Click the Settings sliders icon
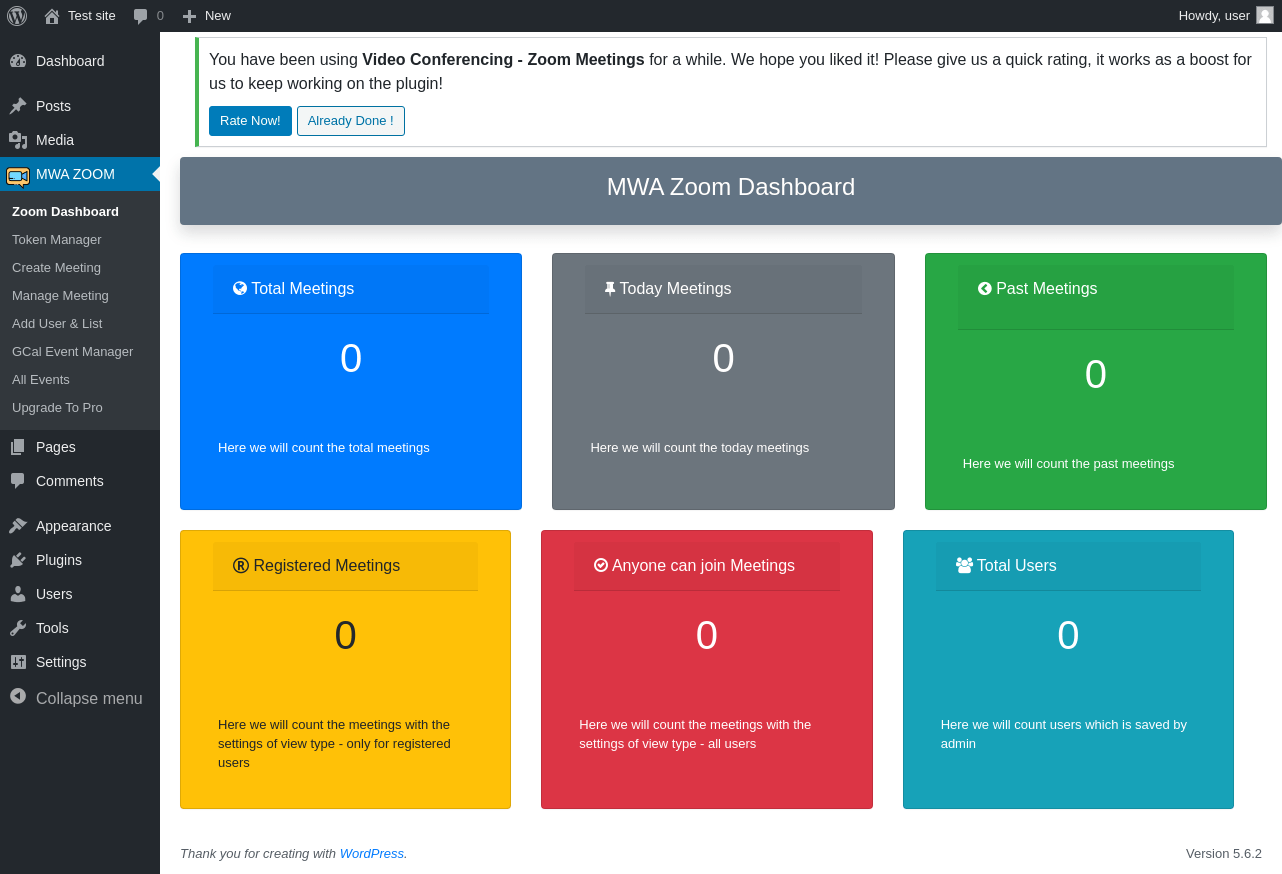The width and height of the screenshot is (1282, 874). tap(18, 662)
